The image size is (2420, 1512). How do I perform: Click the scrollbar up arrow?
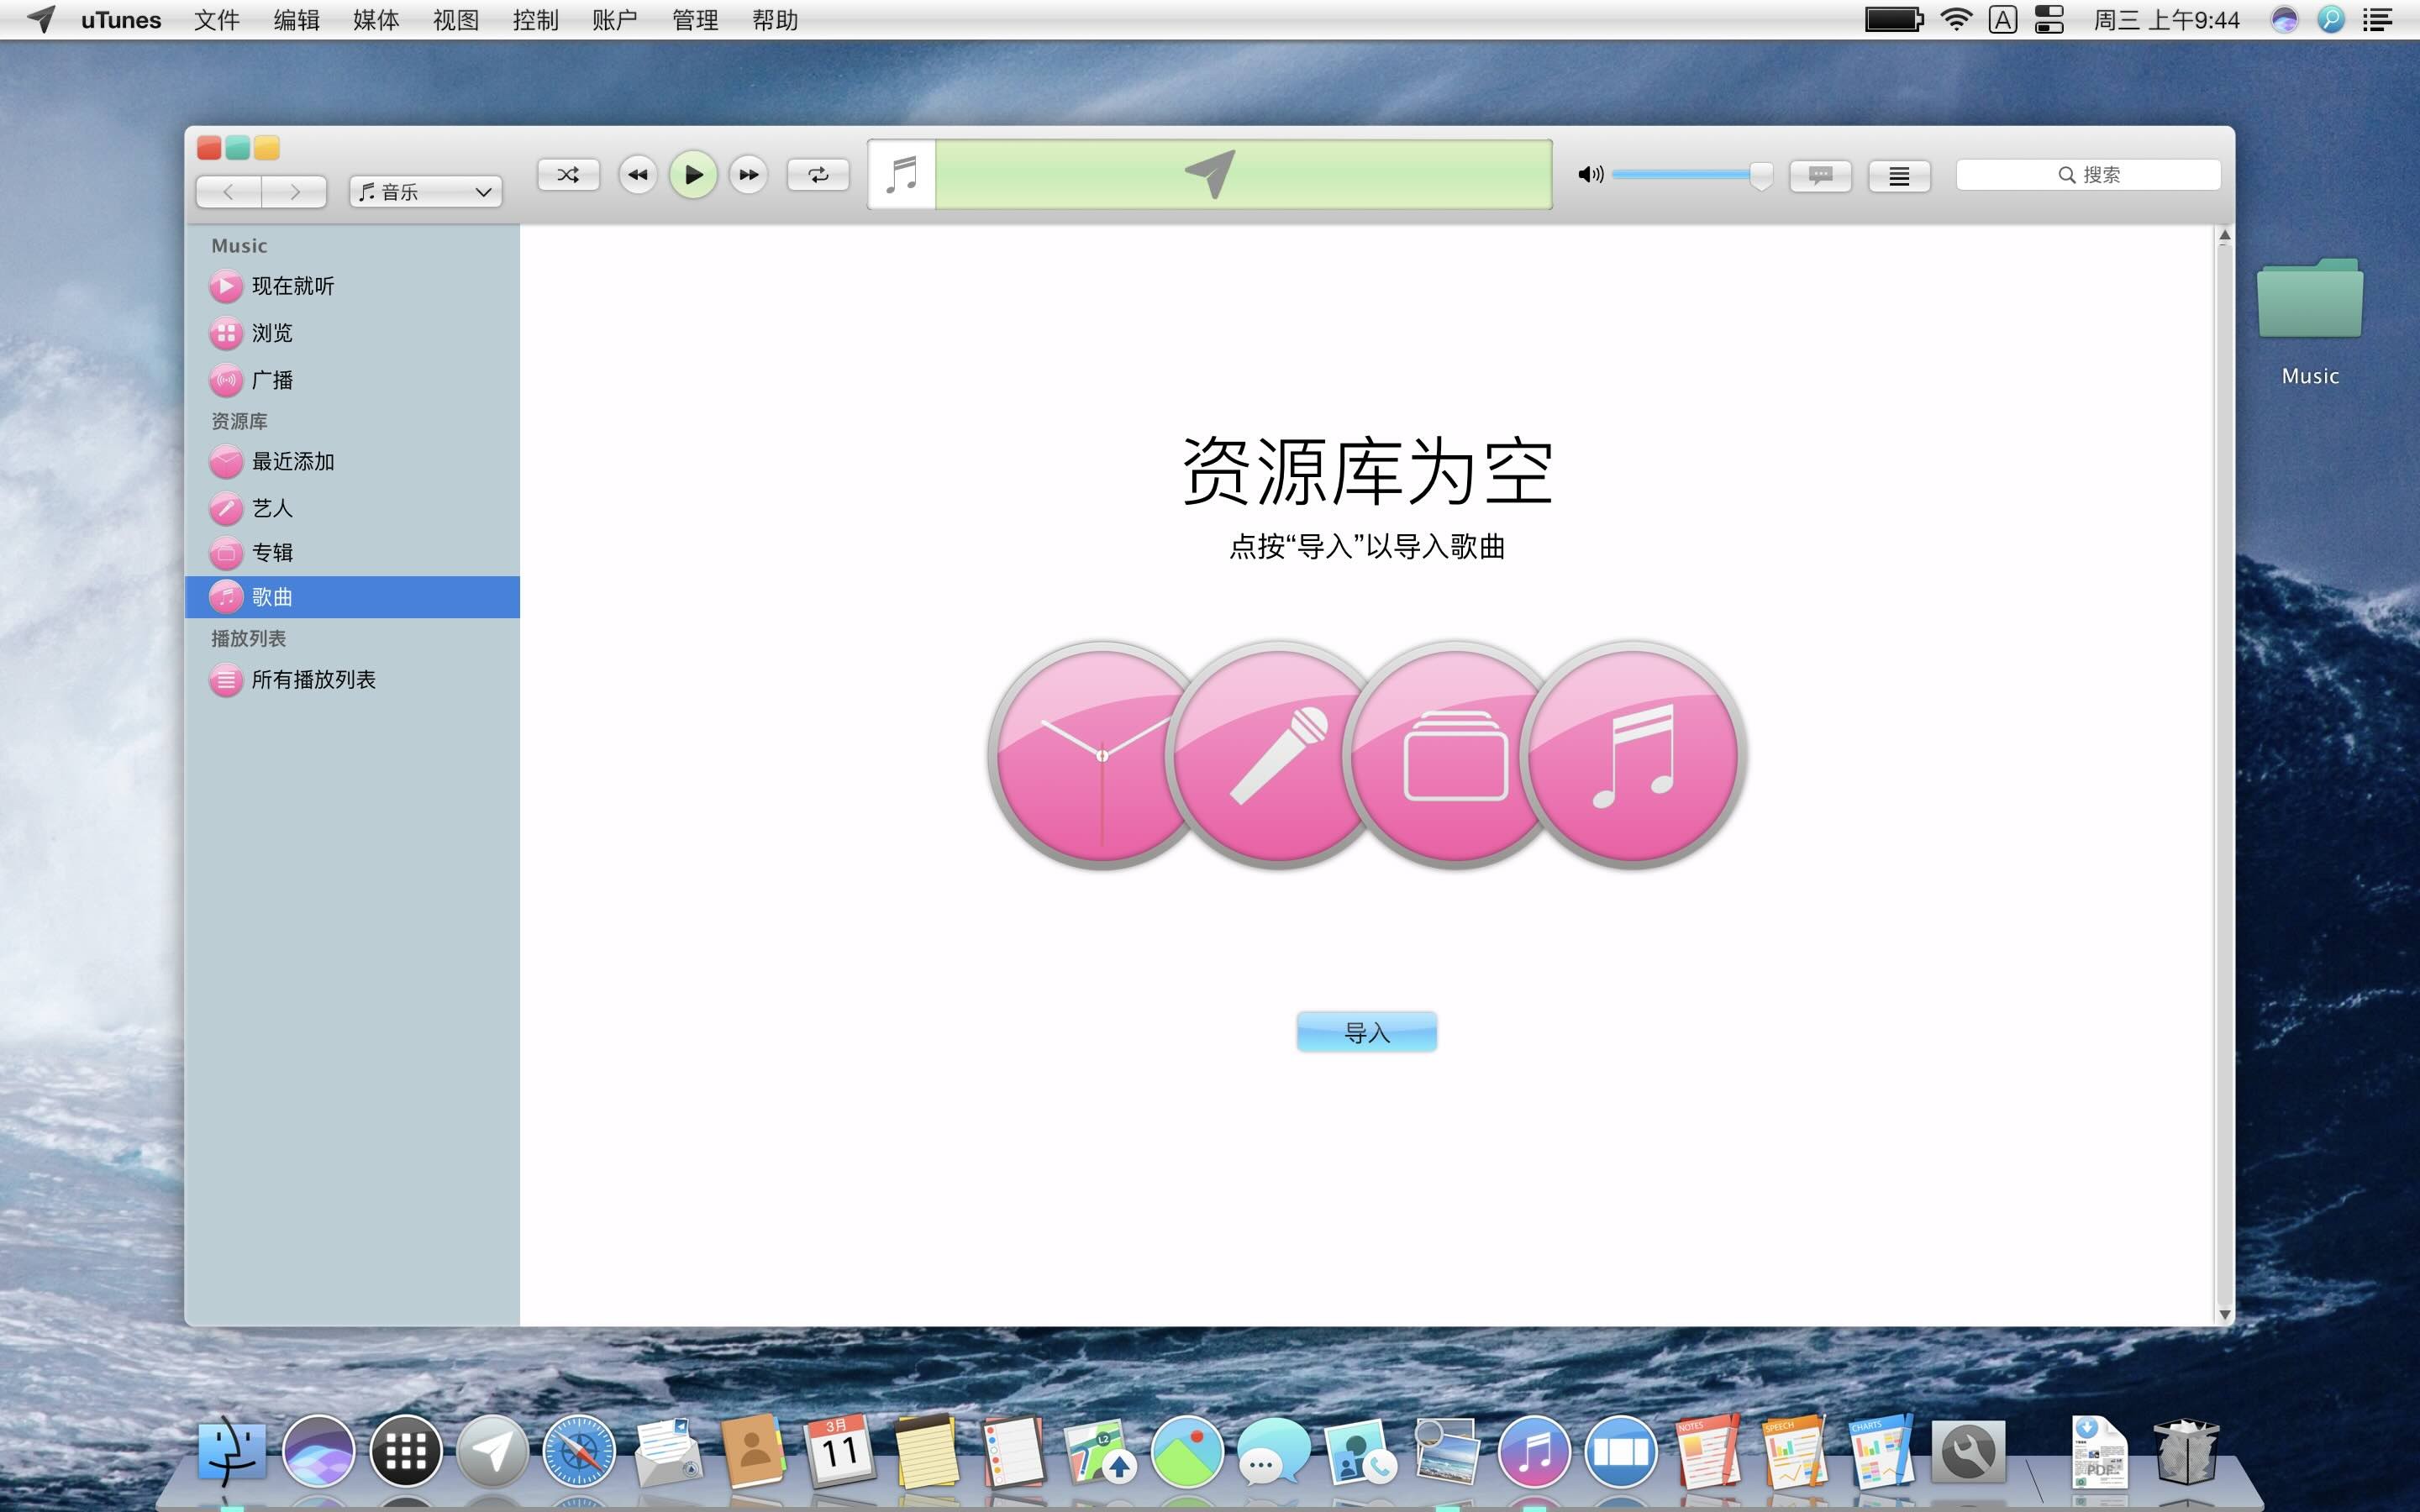click(2225, 235)
